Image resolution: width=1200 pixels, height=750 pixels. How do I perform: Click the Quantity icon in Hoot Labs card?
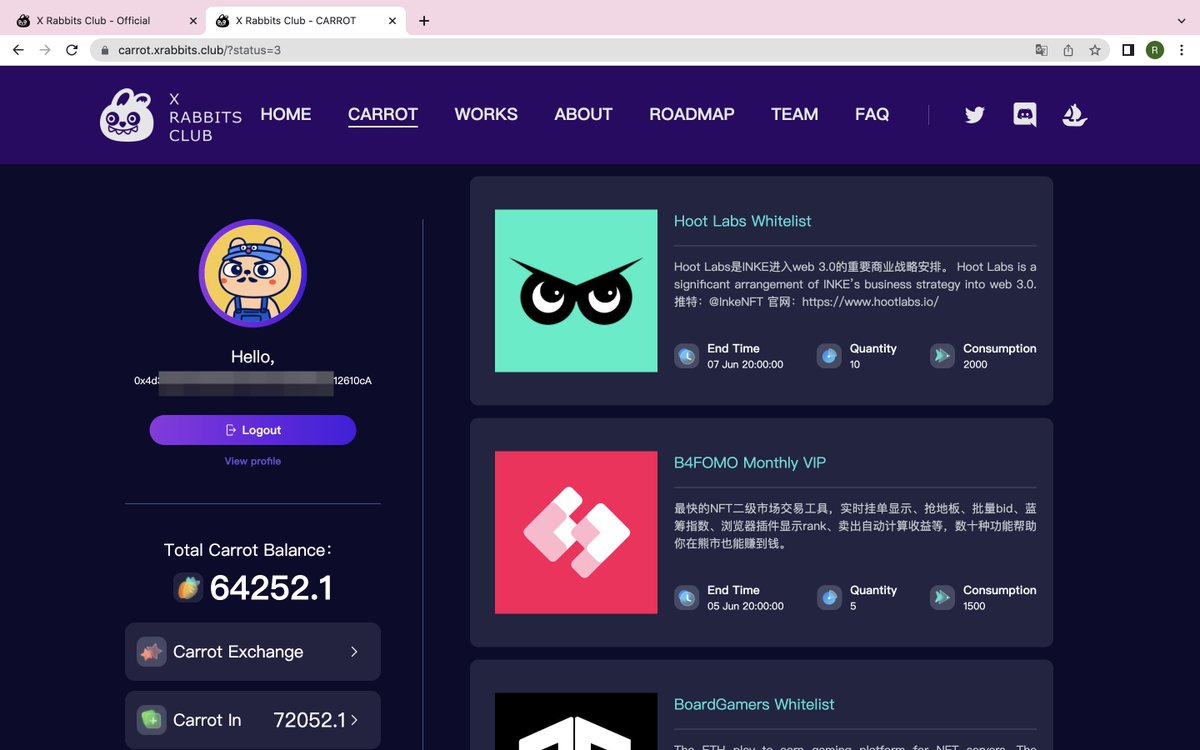point(829,356)
